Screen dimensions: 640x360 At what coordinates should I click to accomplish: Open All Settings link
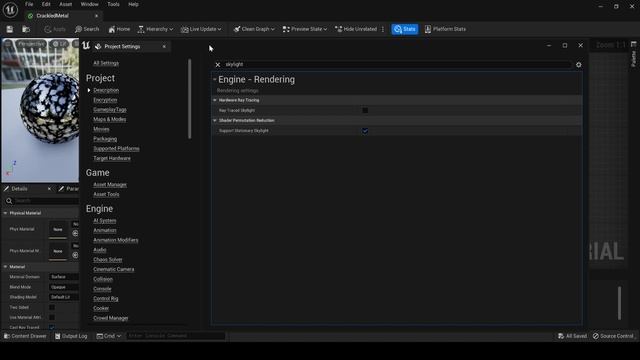106,63
